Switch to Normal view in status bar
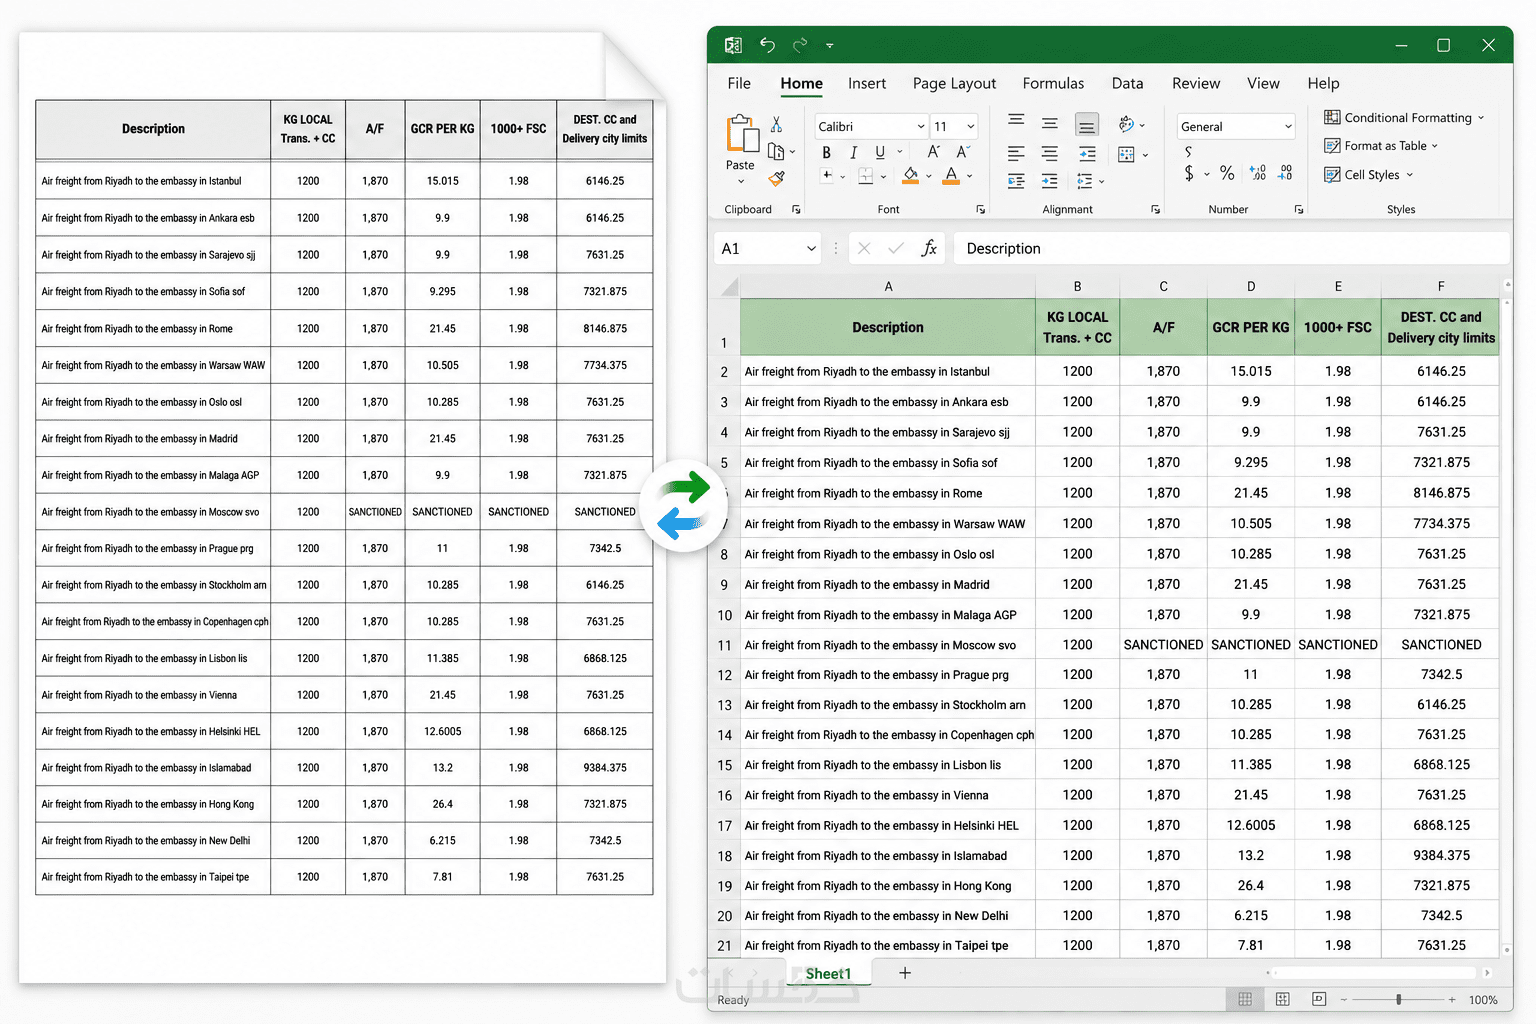Image resolution: width=1536 pixels, height=1024 pixels. [1245, 999]
